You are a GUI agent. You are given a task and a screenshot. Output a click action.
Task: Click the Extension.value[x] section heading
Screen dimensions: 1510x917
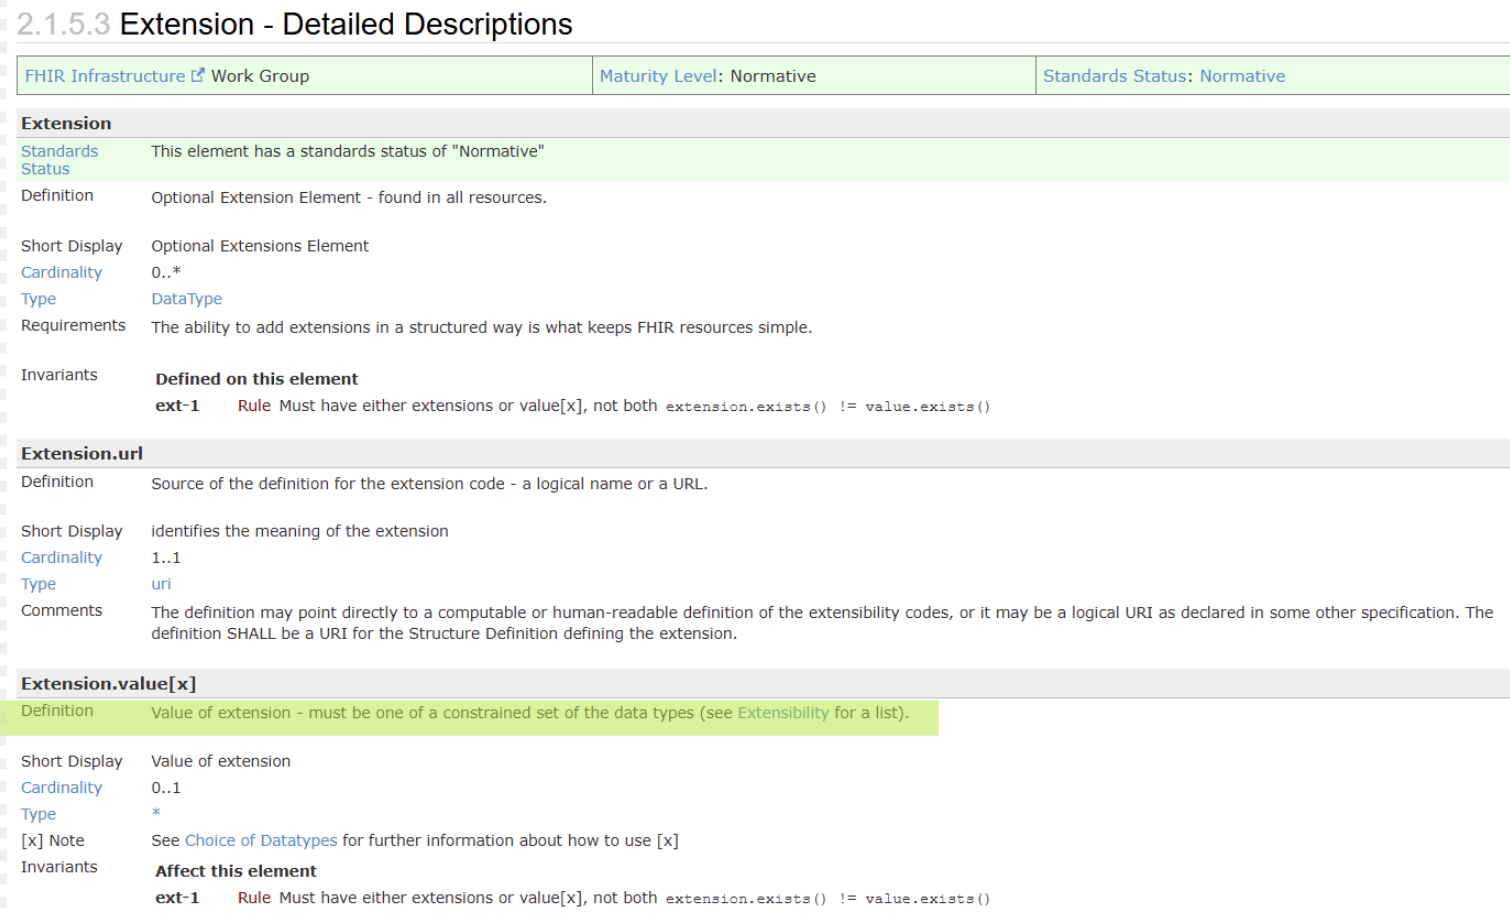coord(108,684)
